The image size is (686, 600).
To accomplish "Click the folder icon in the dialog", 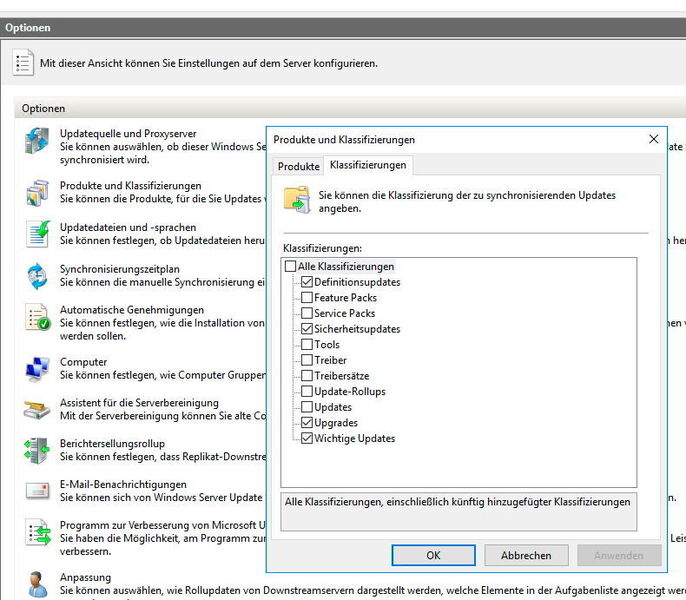I will (x=297, y=200).
